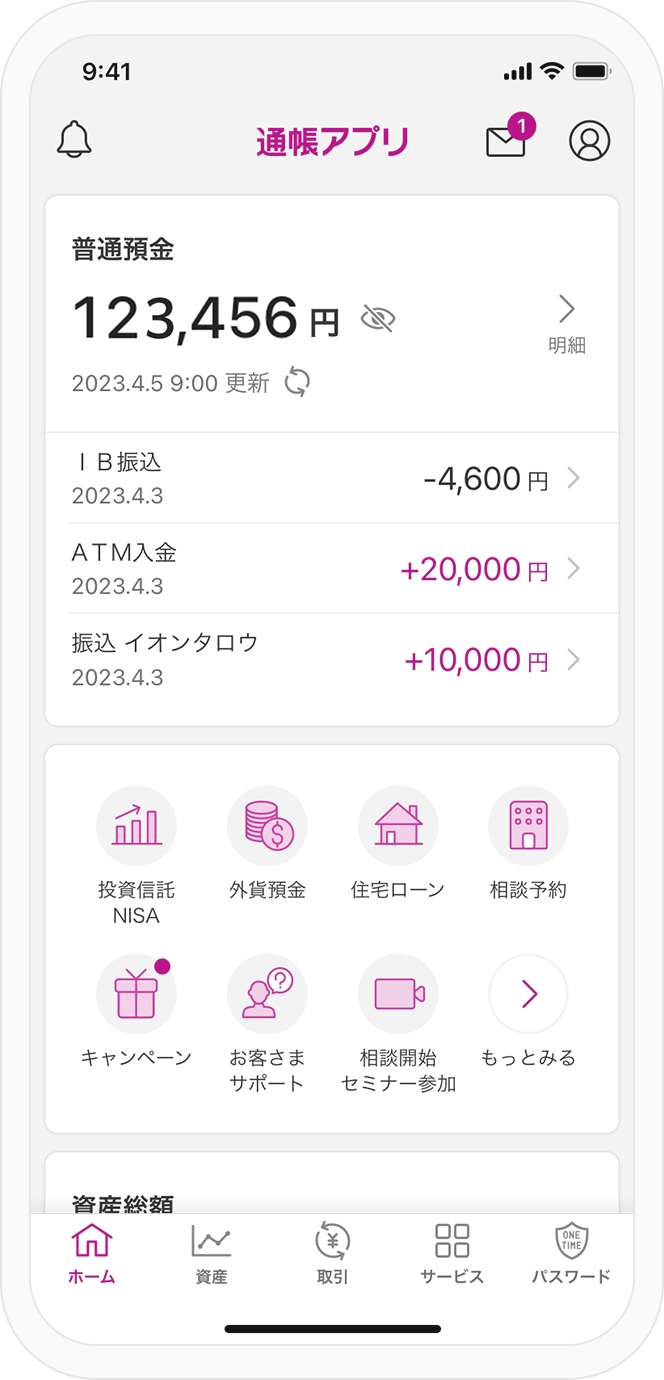Open the 住宅ローン house icon
This screenshot has height=1380, width=664.
398,826
